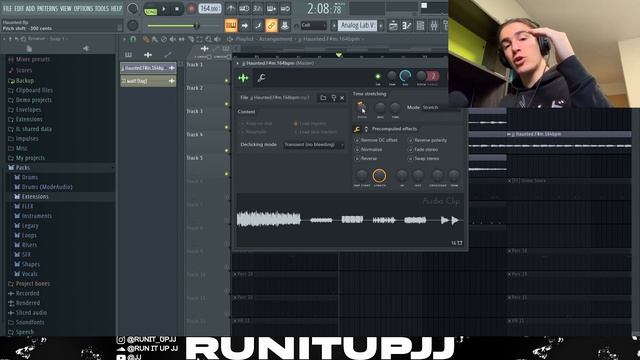
Task: Click the Audio Clip waveform preview
Action: (350, 220)
